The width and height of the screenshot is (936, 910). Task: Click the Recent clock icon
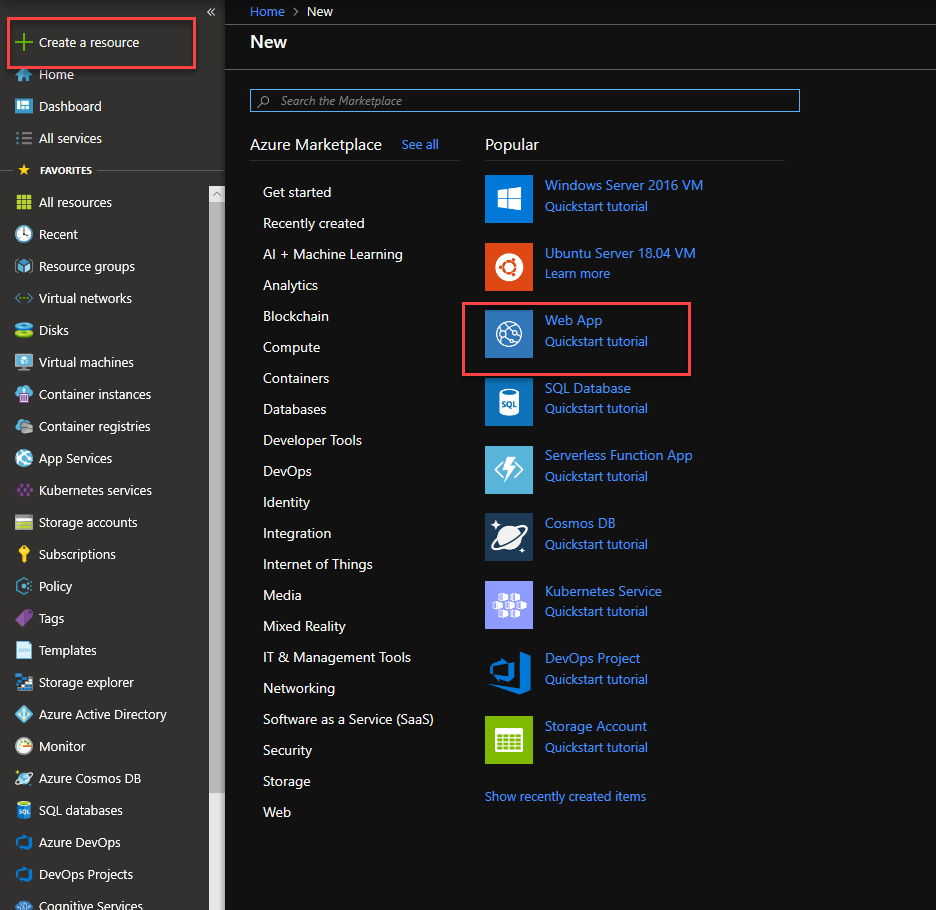coord(24,234)
